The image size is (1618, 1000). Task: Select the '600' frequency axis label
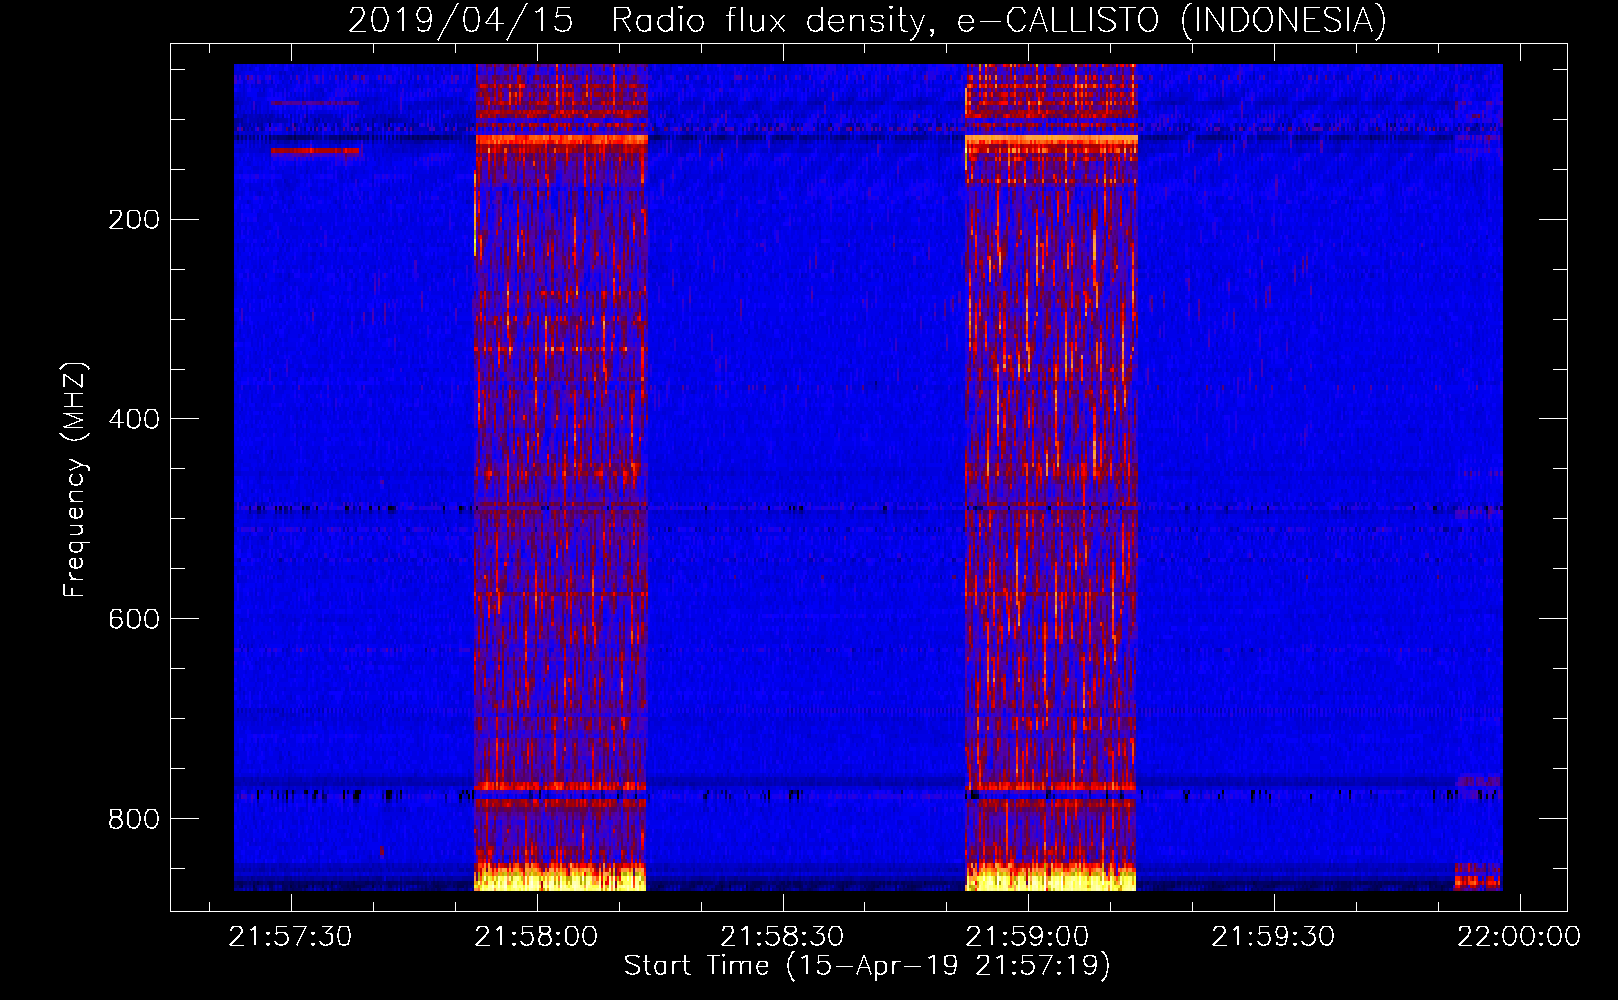click(x=134, y=619)
